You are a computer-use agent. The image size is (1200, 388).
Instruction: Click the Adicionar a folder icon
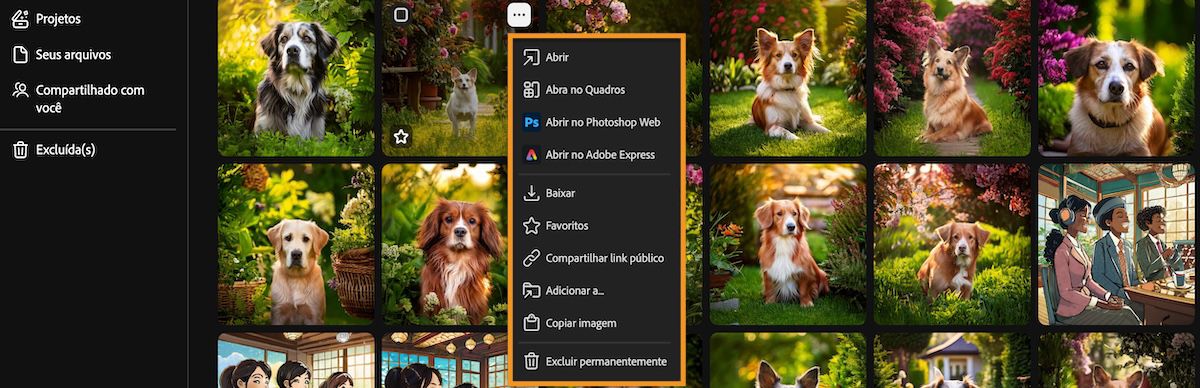pos(532,291)
